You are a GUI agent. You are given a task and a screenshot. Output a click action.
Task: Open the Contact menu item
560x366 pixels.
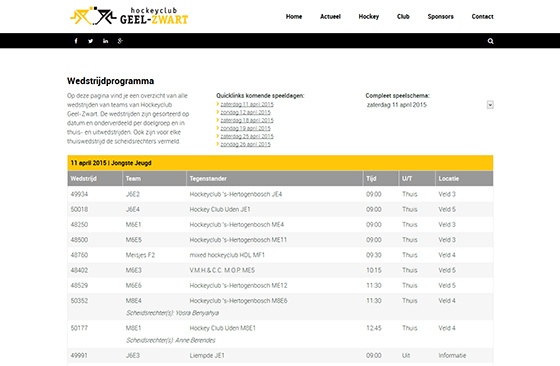(x=482, y=16)
